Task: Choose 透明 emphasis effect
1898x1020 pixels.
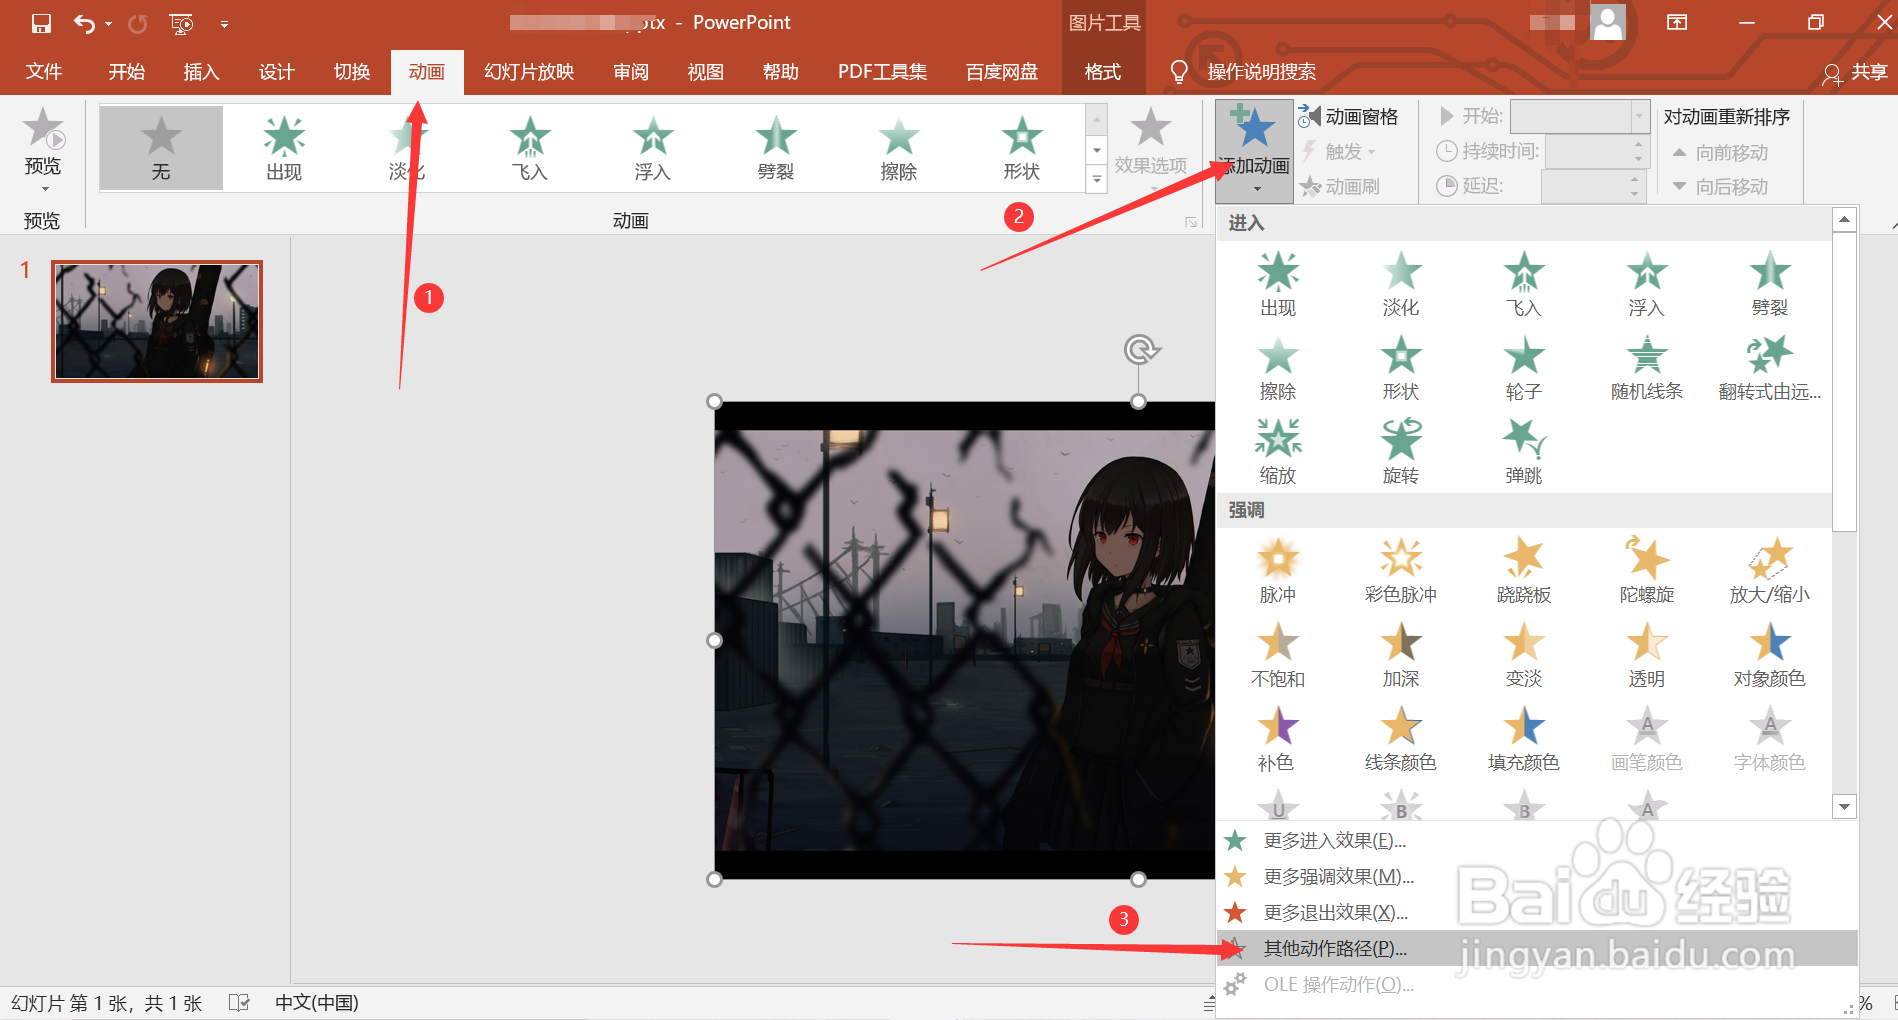Action: tap(1647, 655)
